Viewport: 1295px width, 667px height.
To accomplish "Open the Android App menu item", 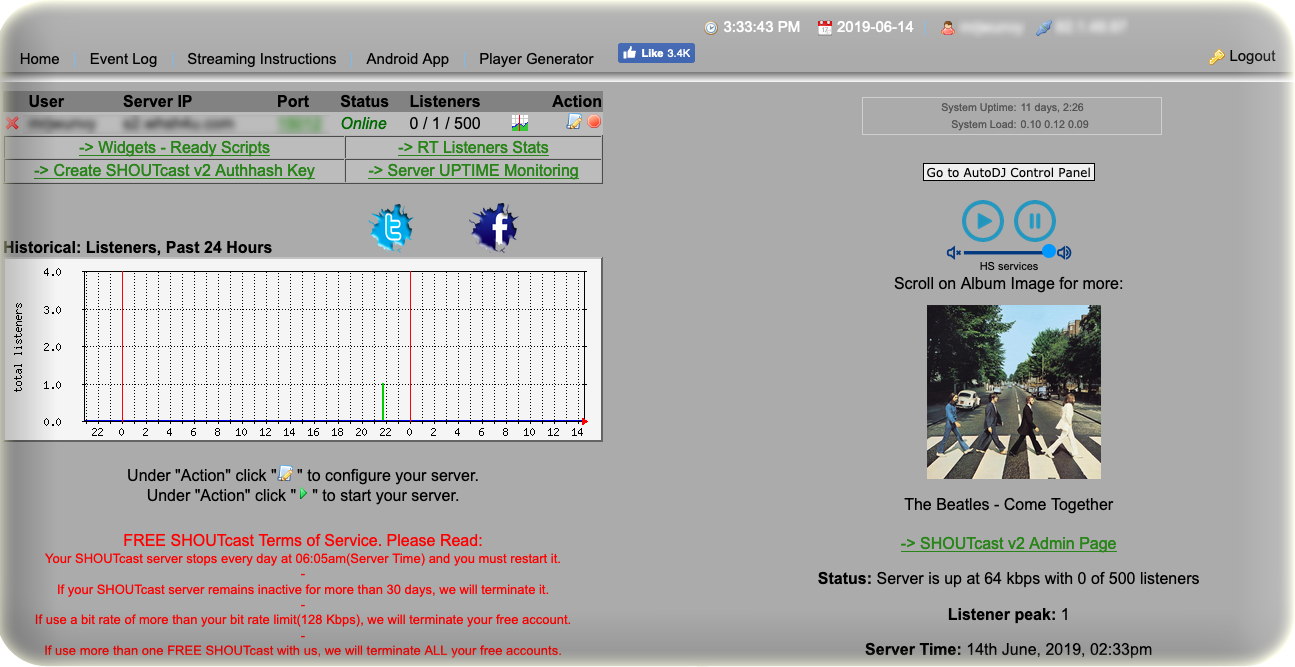I will coord(407,59).
